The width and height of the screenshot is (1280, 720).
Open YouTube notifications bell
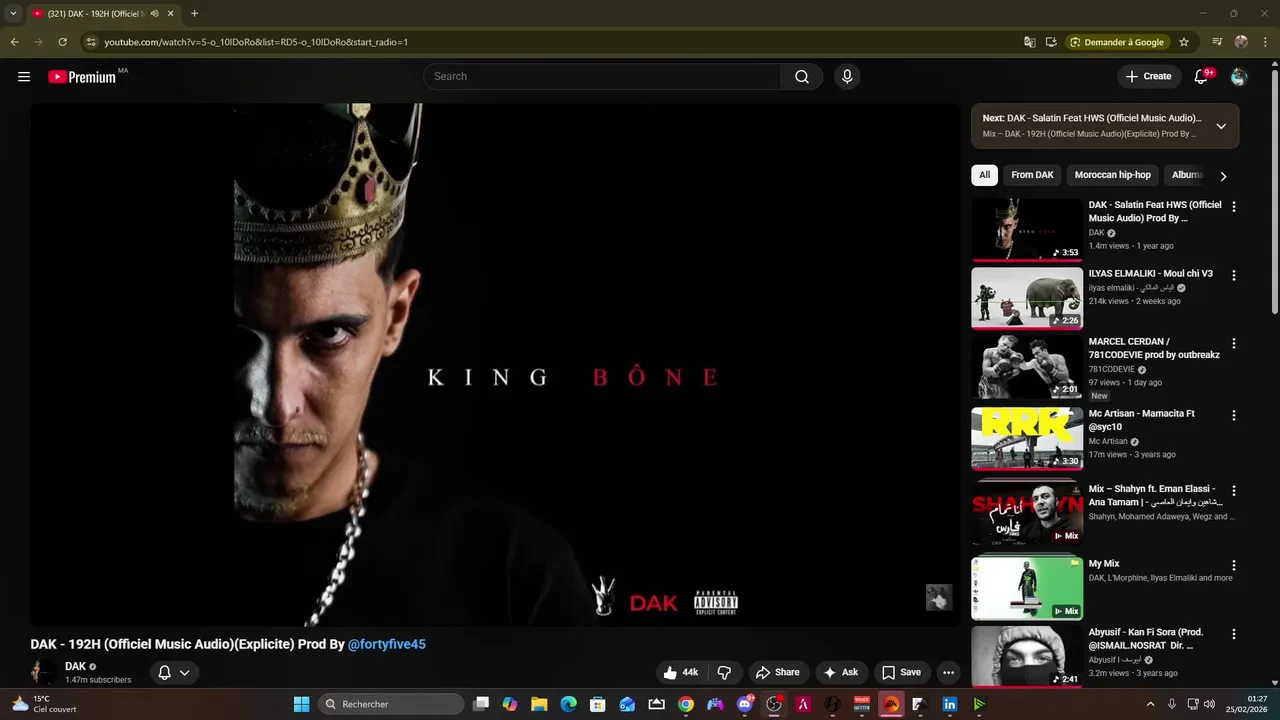1203,77
